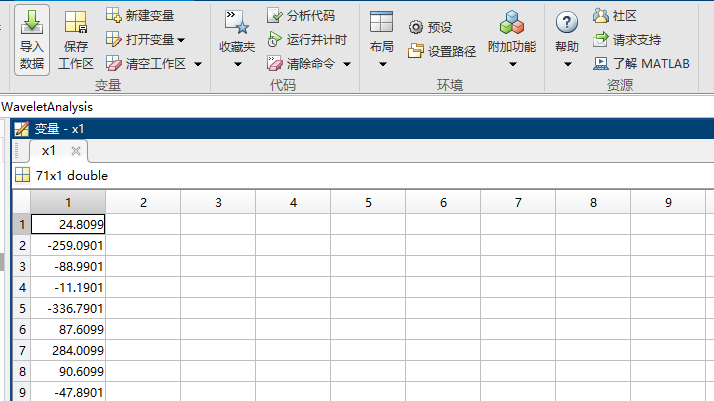Select column 1 header
714x401 pixels.
click(68, 202)
